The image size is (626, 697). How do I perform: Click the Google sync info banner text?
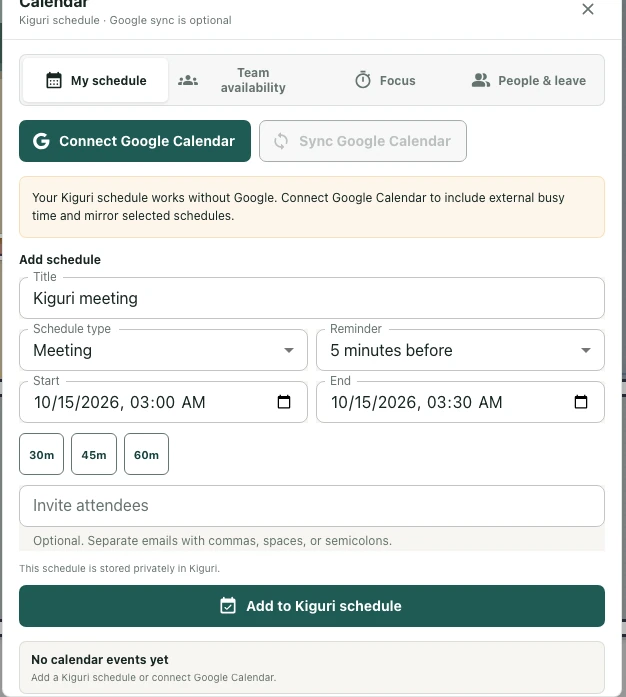click(298, 207)
